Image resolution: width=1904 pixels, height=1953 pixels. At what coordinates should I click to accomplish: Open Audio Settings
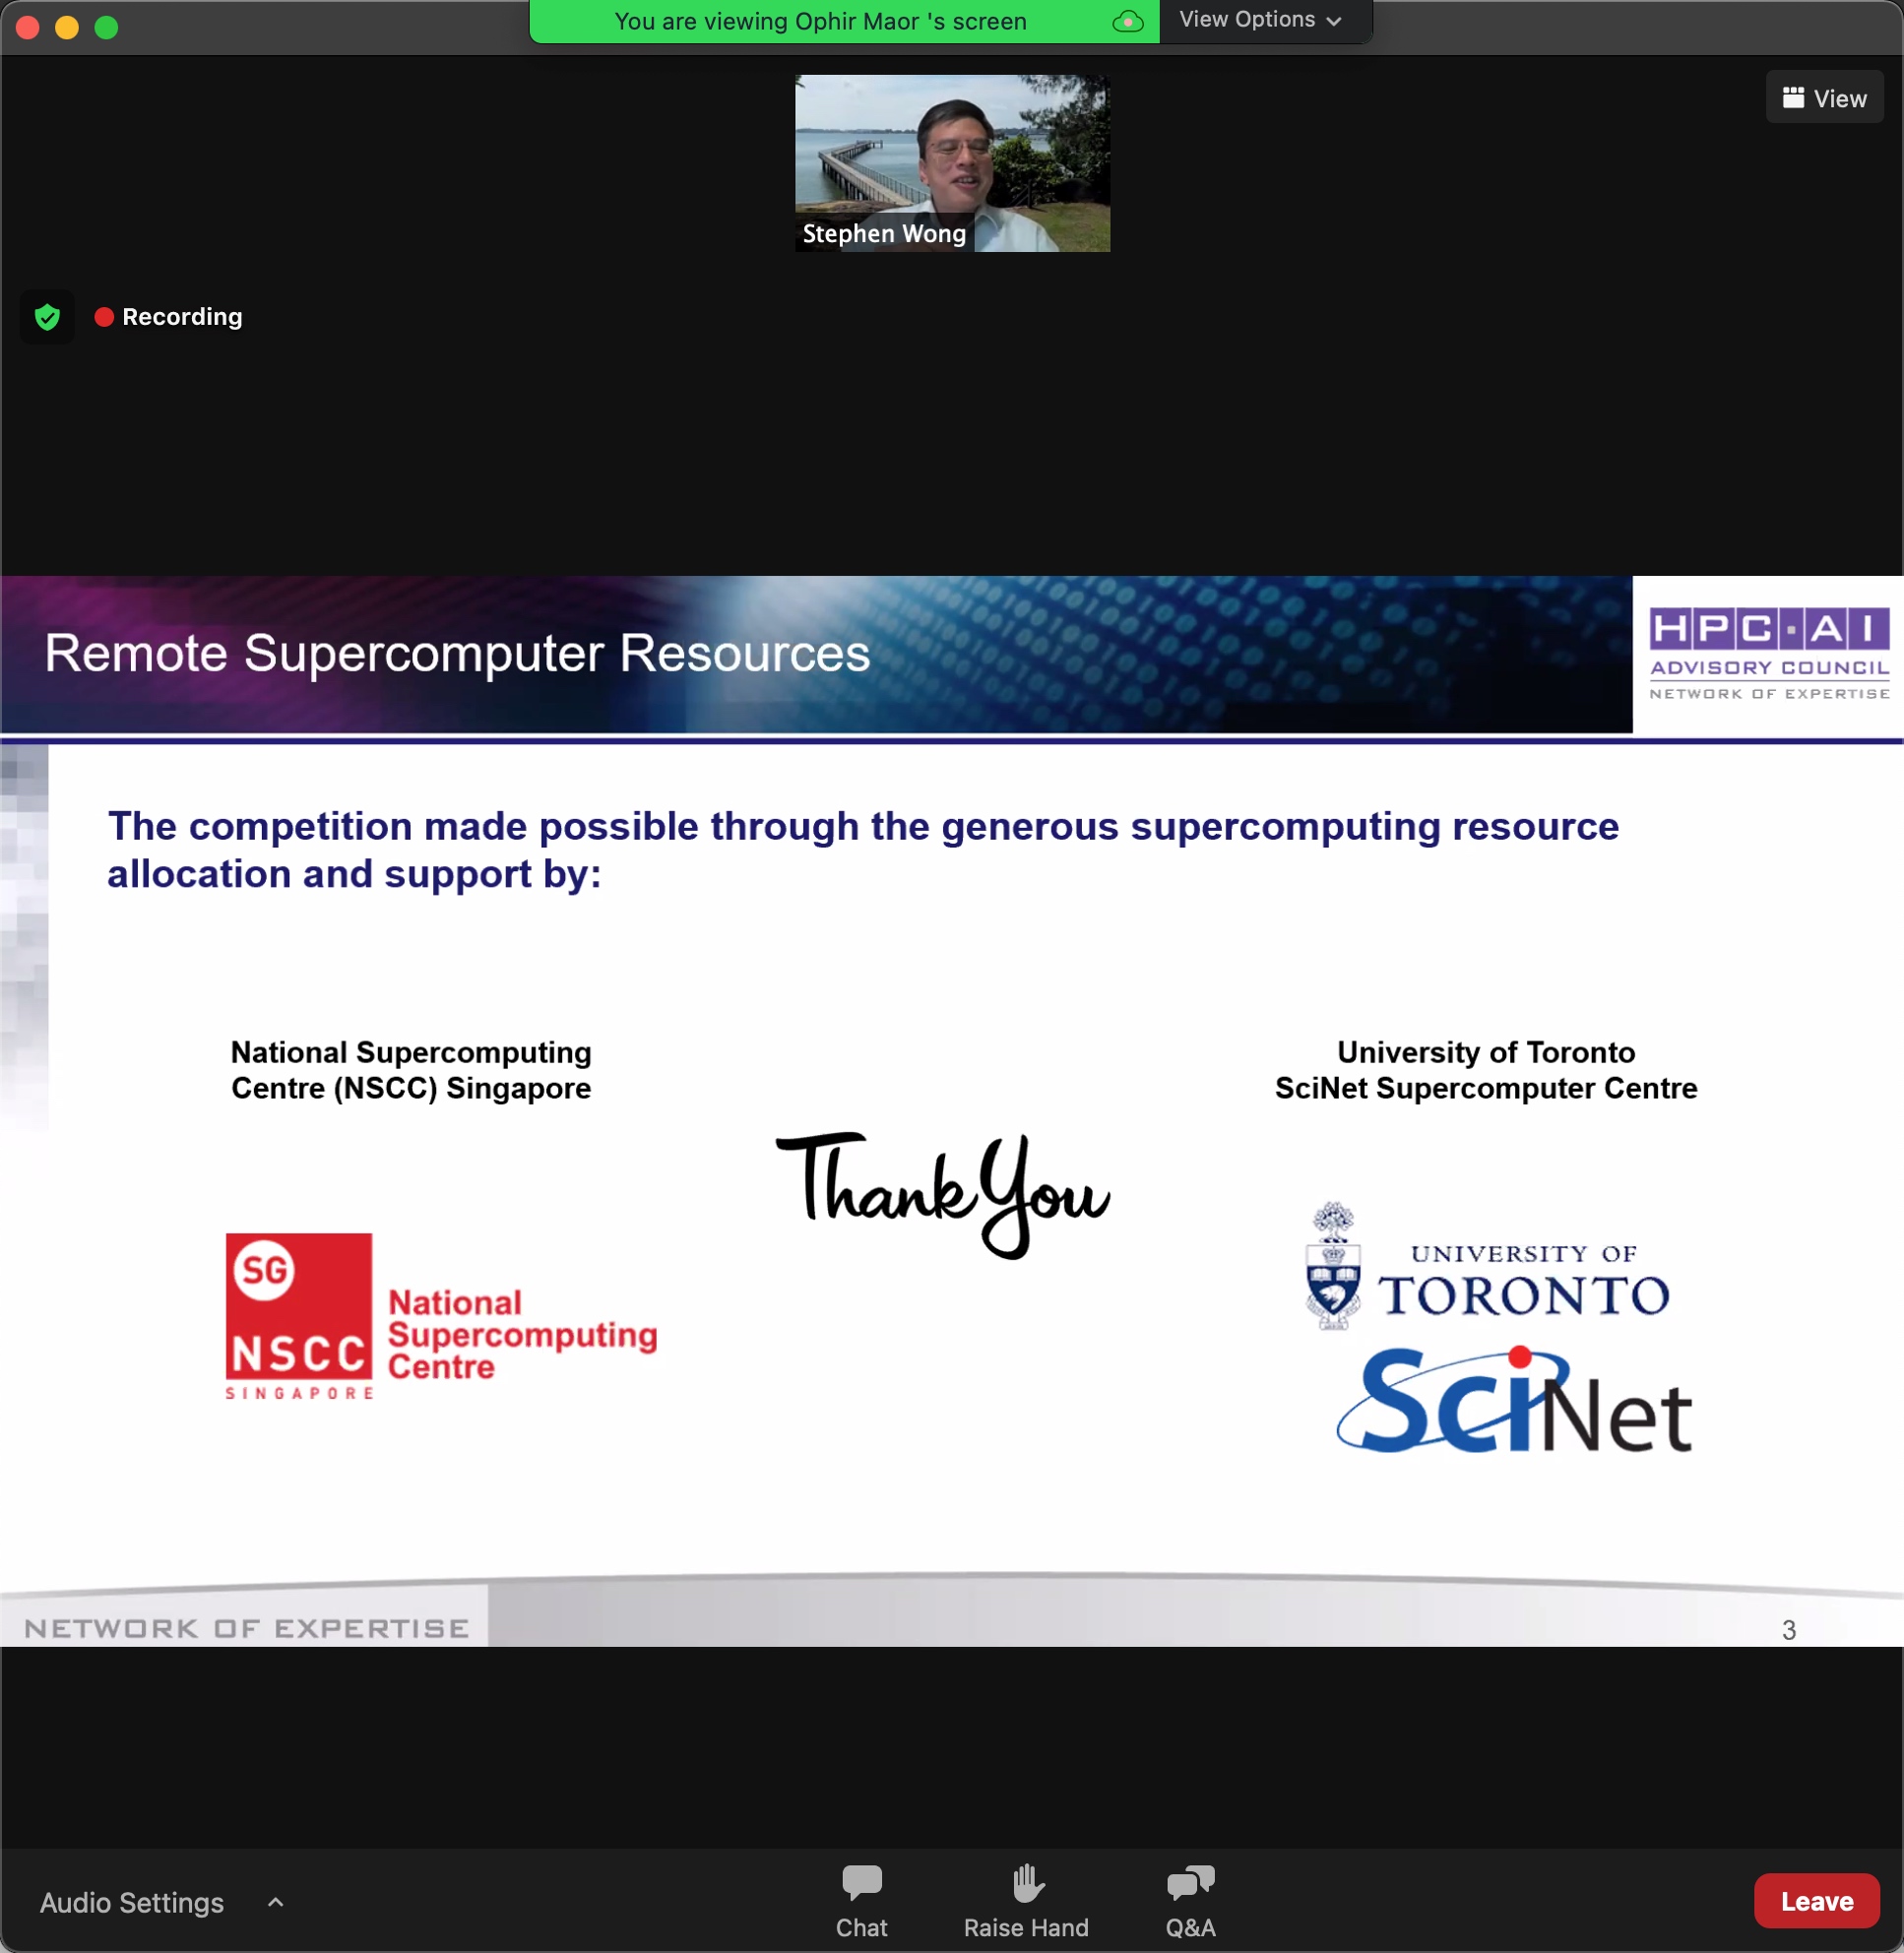132,1902
